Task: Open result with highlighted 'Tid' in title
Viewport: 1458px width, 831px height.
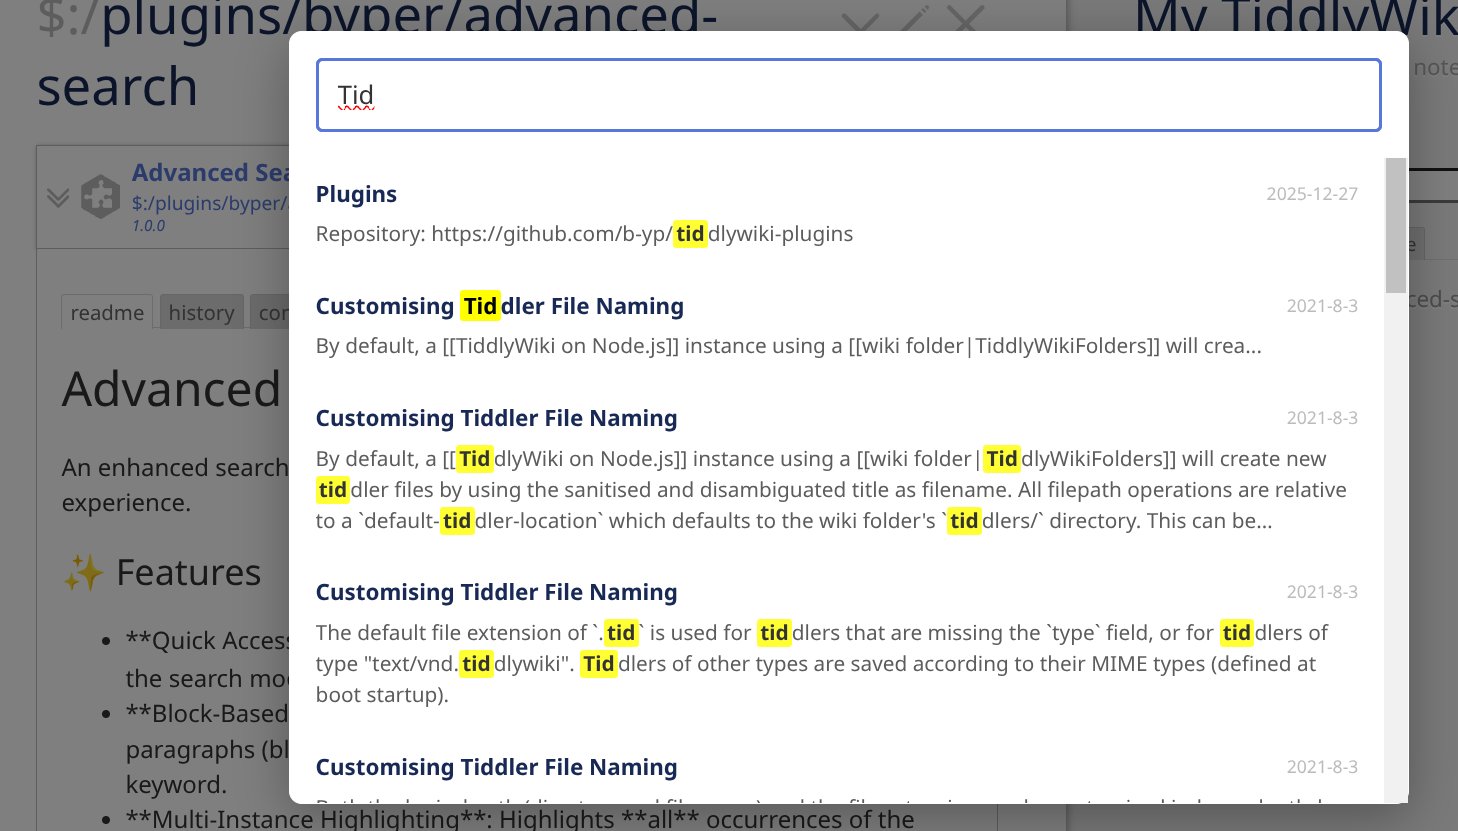Action: coord(499,306)
